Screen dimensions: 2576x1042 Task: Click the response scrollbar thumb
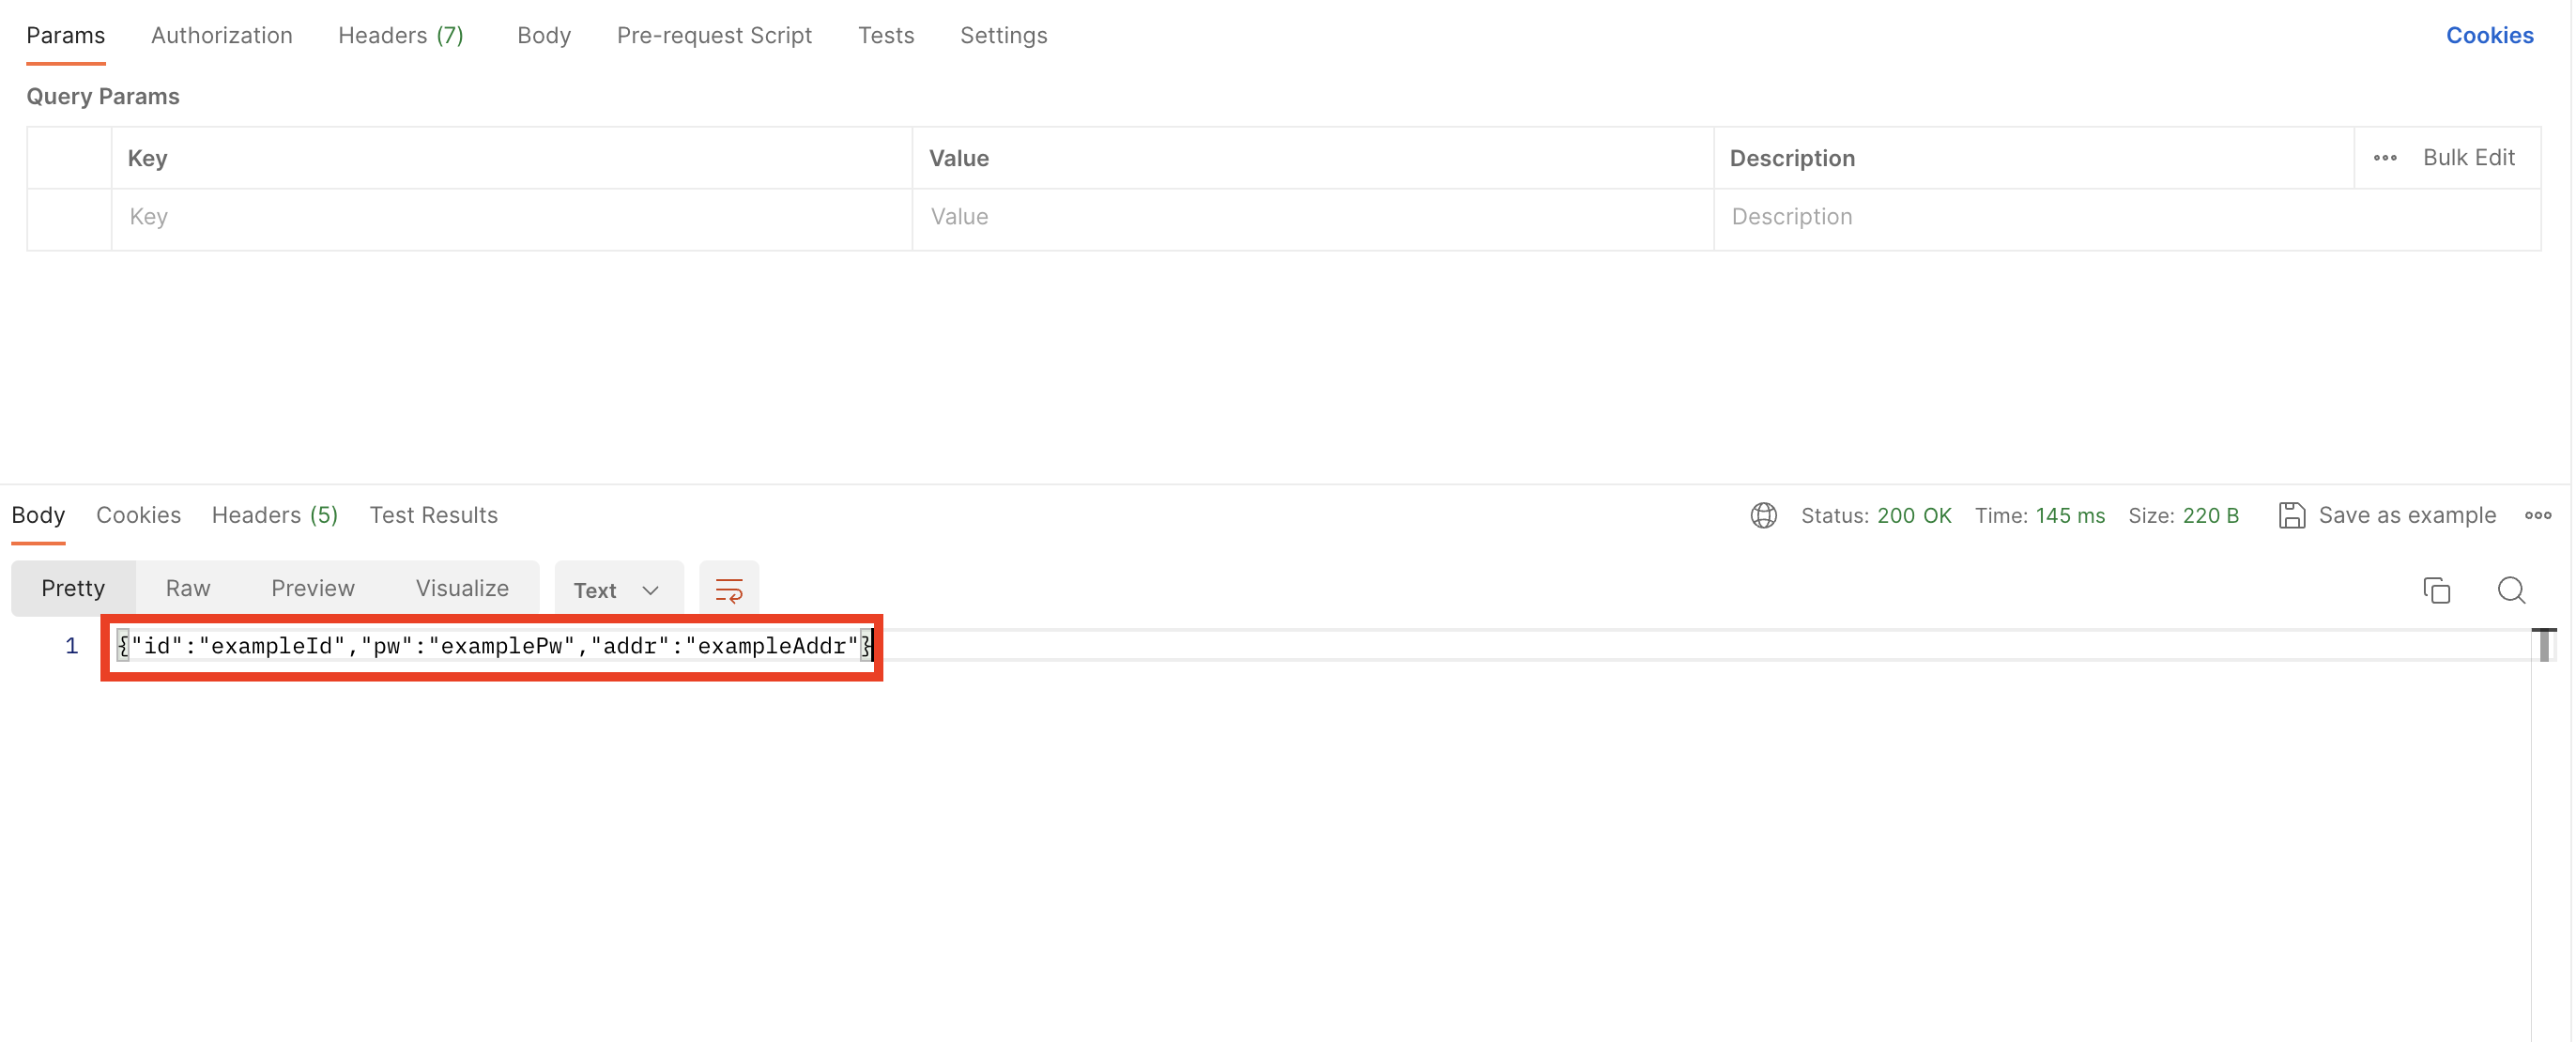2543,645
